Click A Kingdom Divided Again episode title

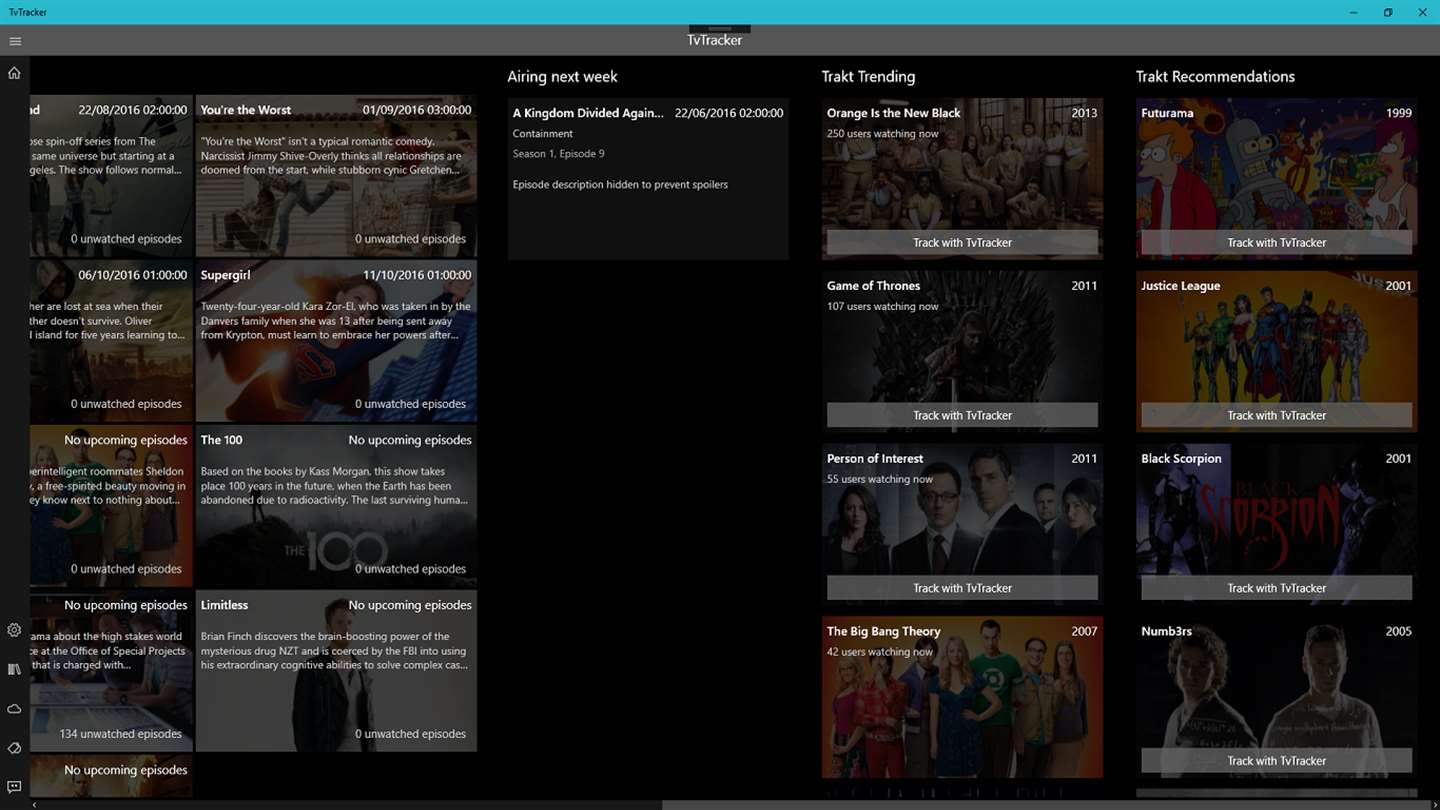(x=588, y=113)
